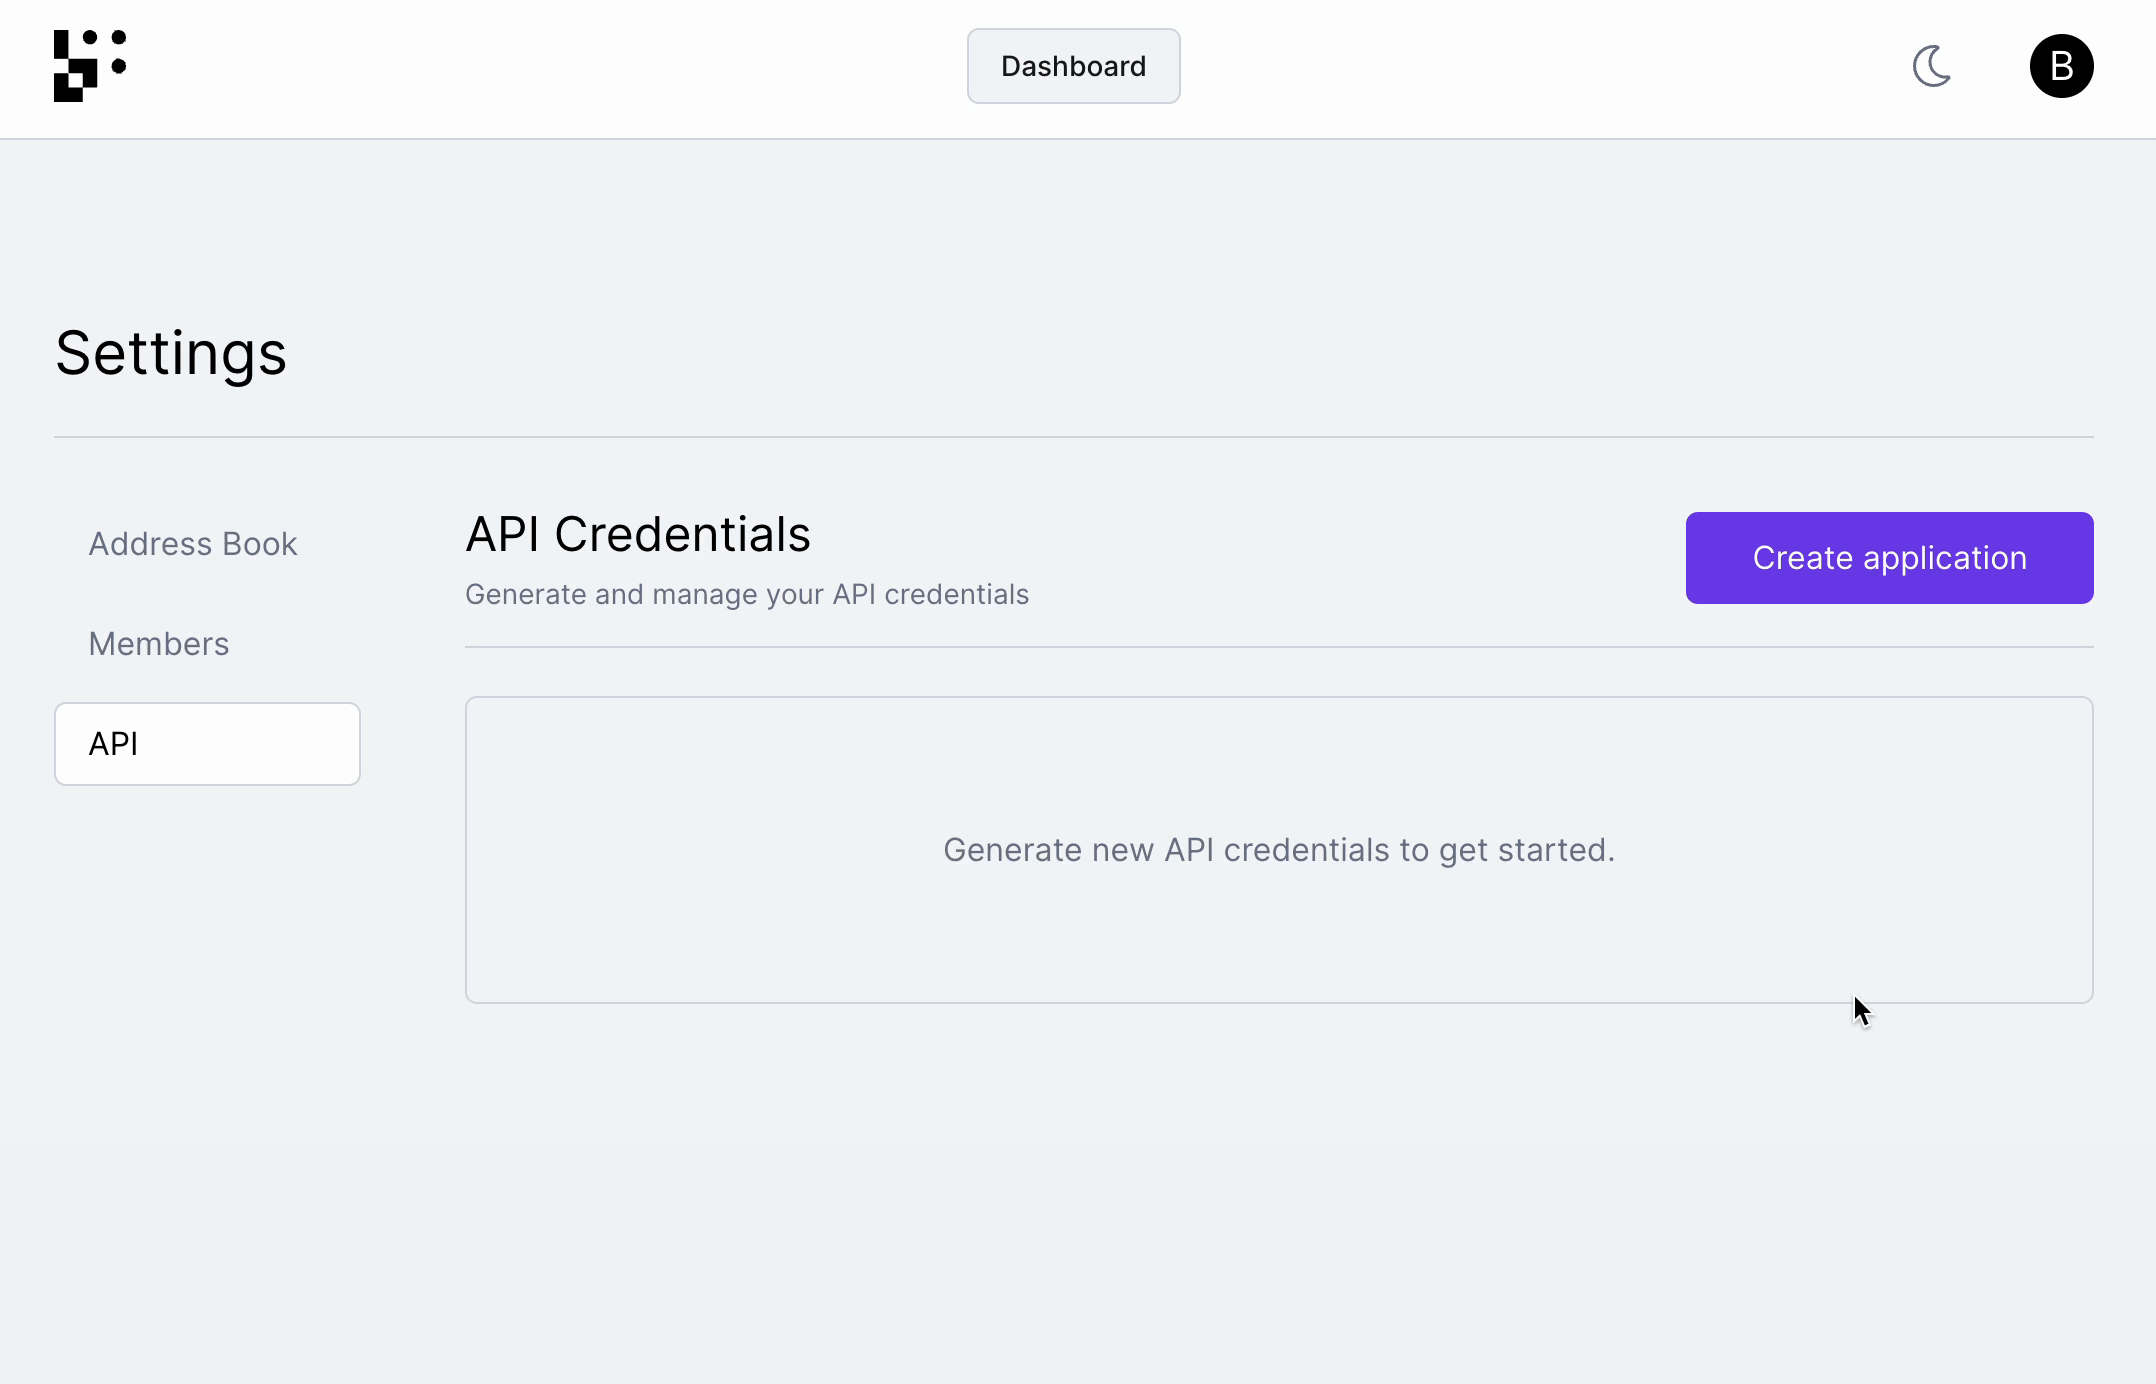Switch to the dark theme

(1932, 66)
